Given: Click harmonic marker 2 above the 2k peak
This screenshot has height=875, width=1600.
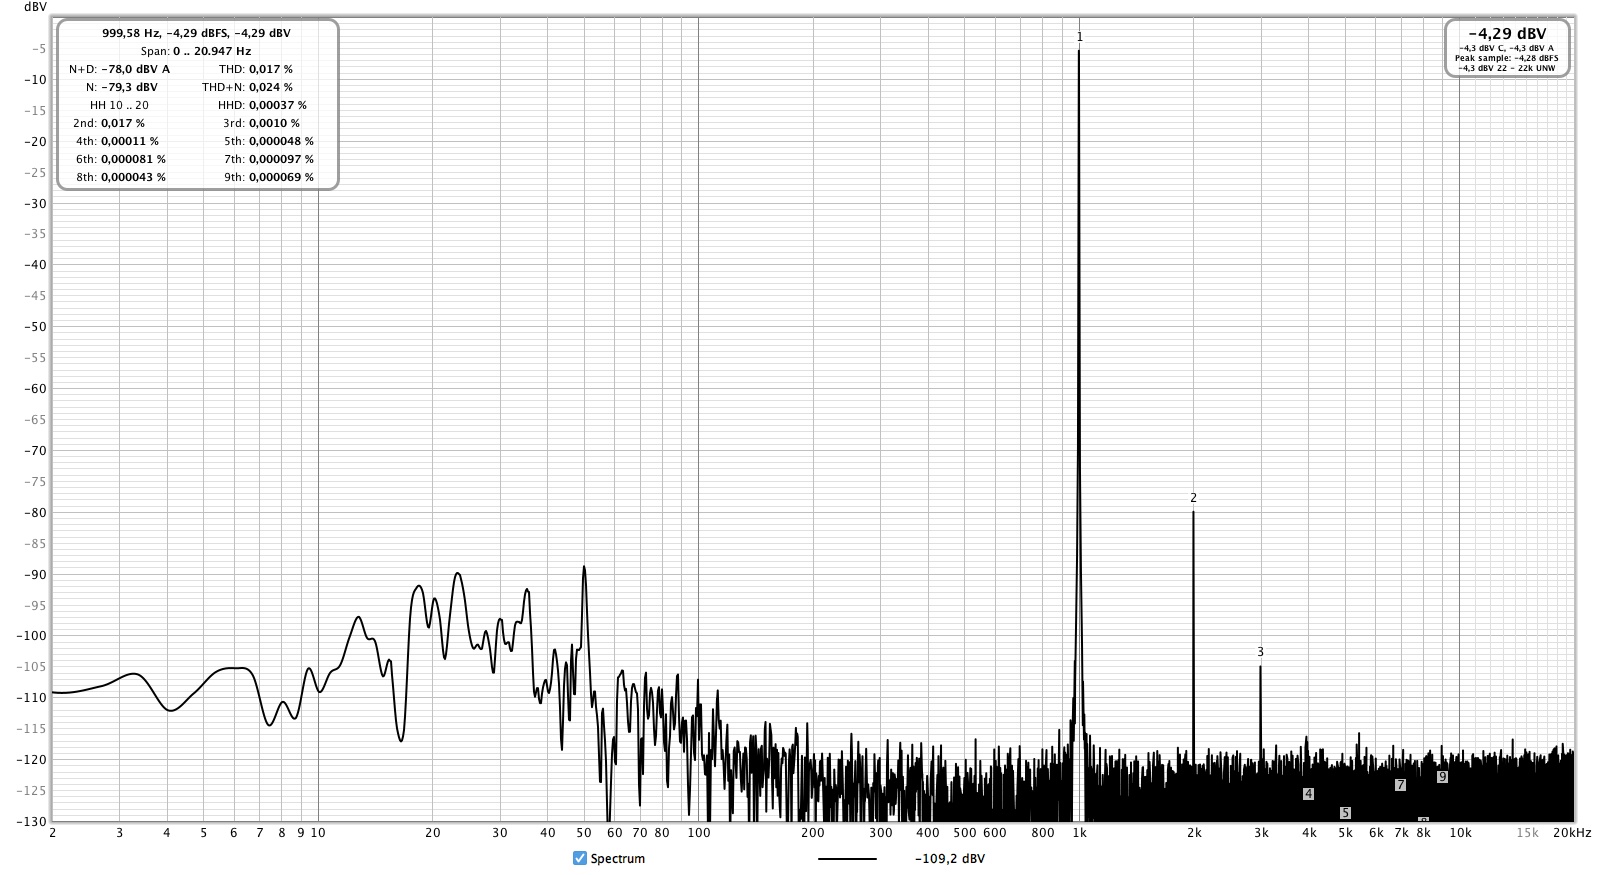Looking at the screenshot, I should click(1193, 498).
